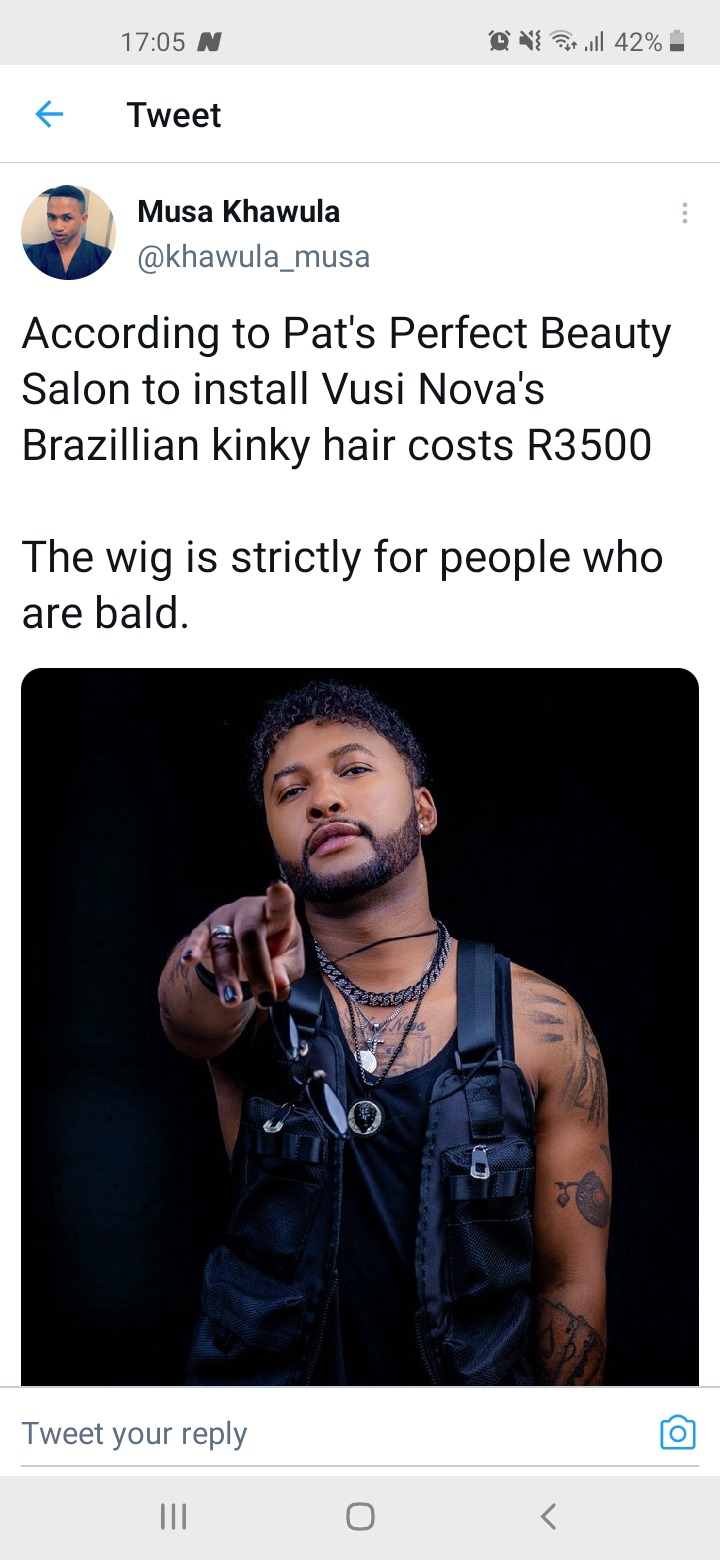Tap the Wi-Fi icon in status bar

[563, 42]
